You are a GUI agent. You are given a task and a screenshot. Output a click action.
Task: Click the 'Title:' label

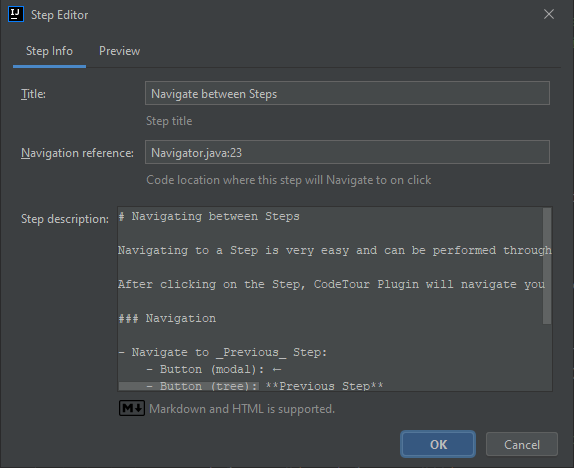tap(33, 94)
